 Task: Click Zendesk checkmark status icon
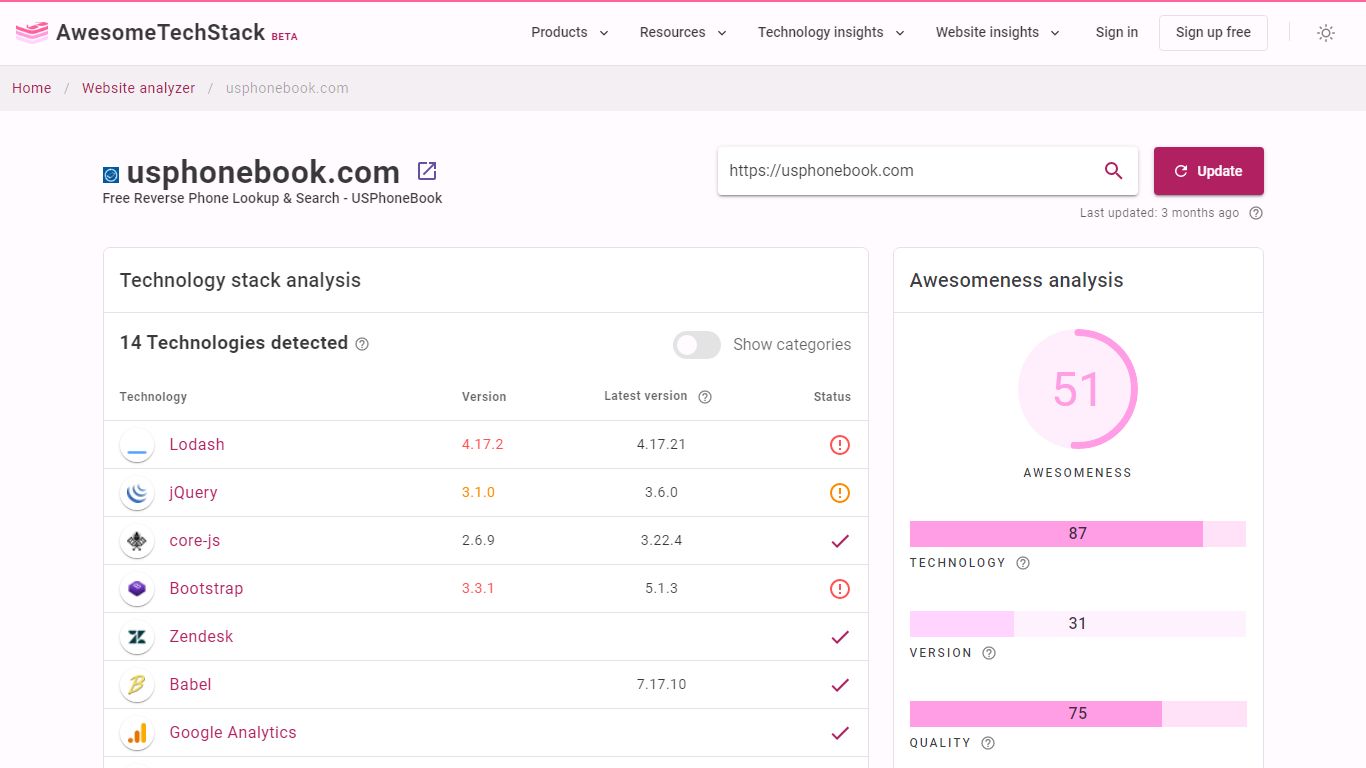840,637
